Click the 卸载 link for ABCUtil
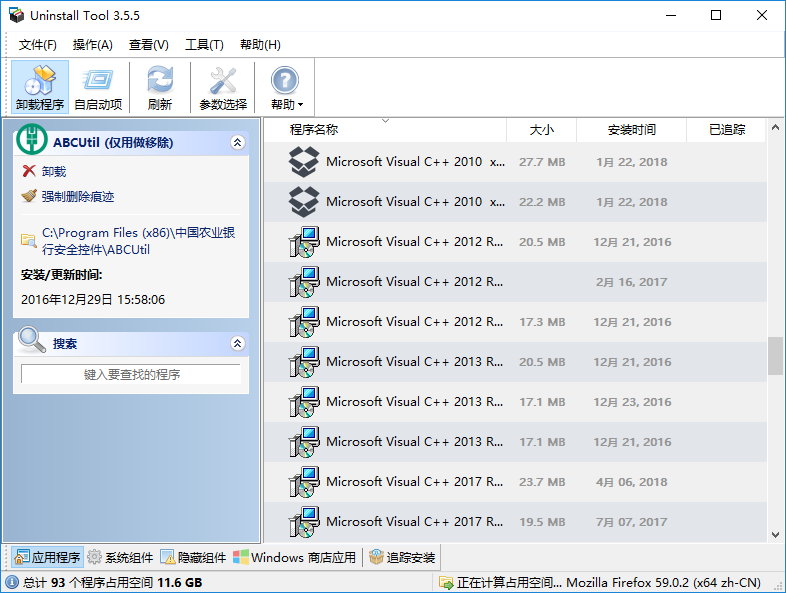Viewport: 786px width, 593px height. click(x=54, y=171)
